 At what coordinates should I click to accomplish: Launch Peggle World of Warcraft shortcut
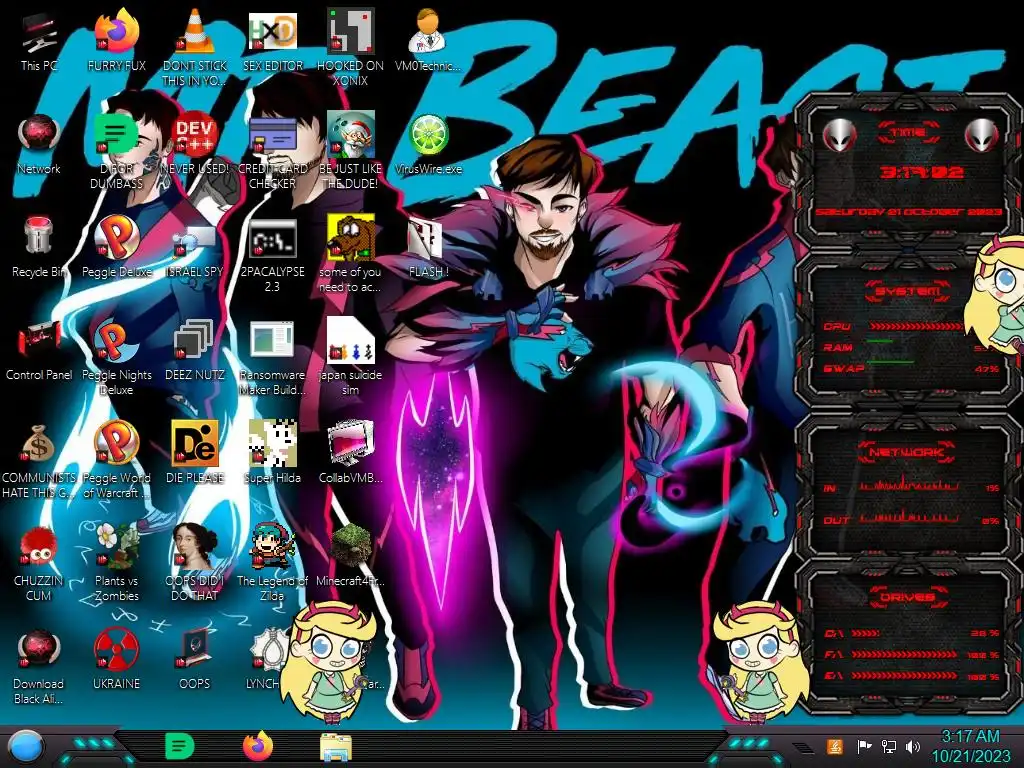(116, 443)
